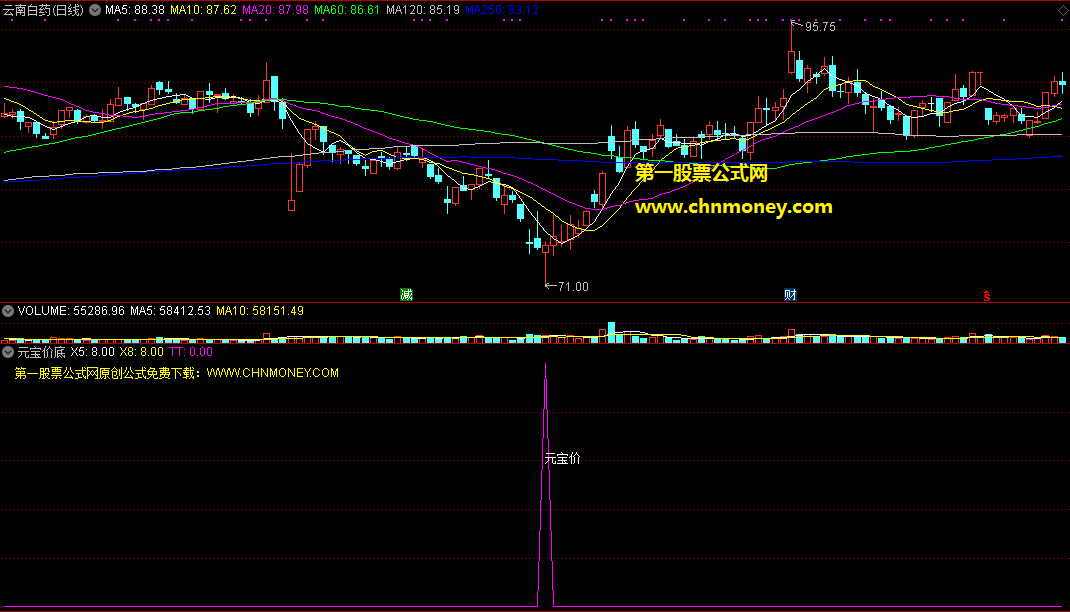Click the 95.75 high price label
Viewport: 1070px width, 612px height.
click(820, 27)
